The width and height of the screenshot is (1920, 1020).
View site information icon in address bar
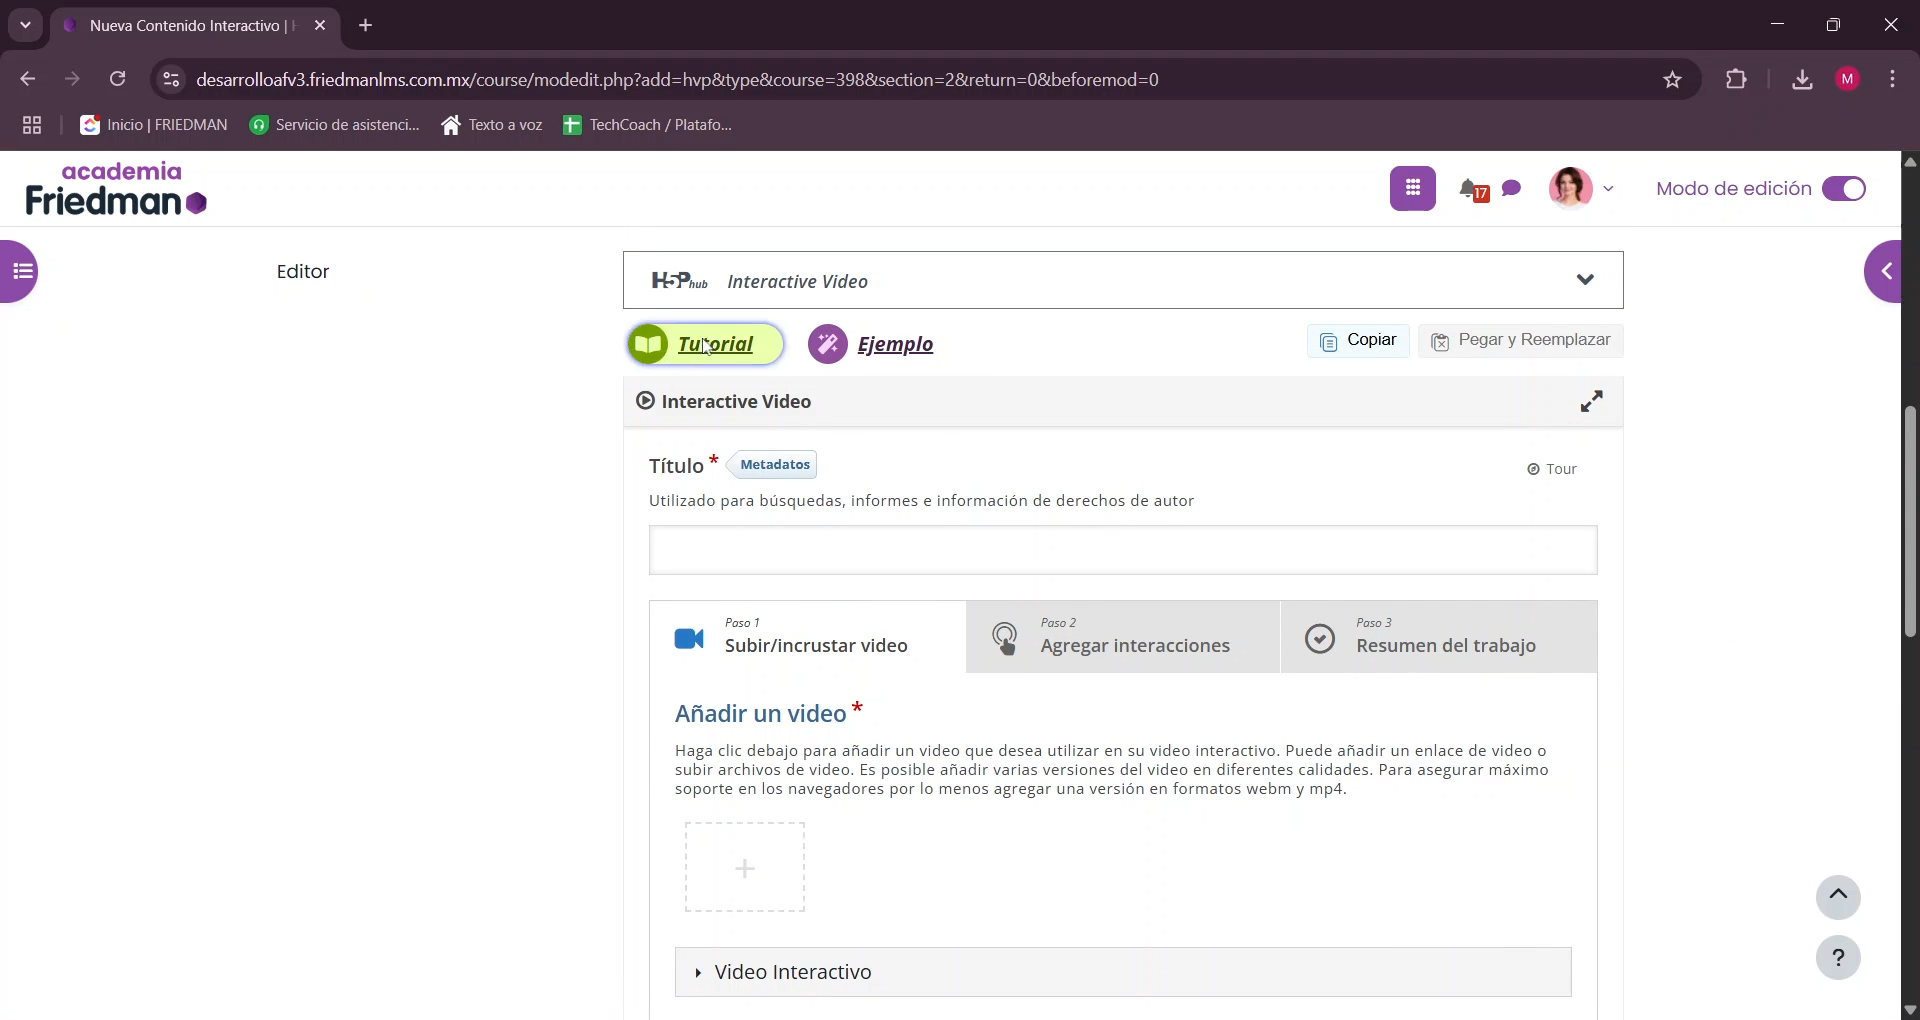coord(171,80)
